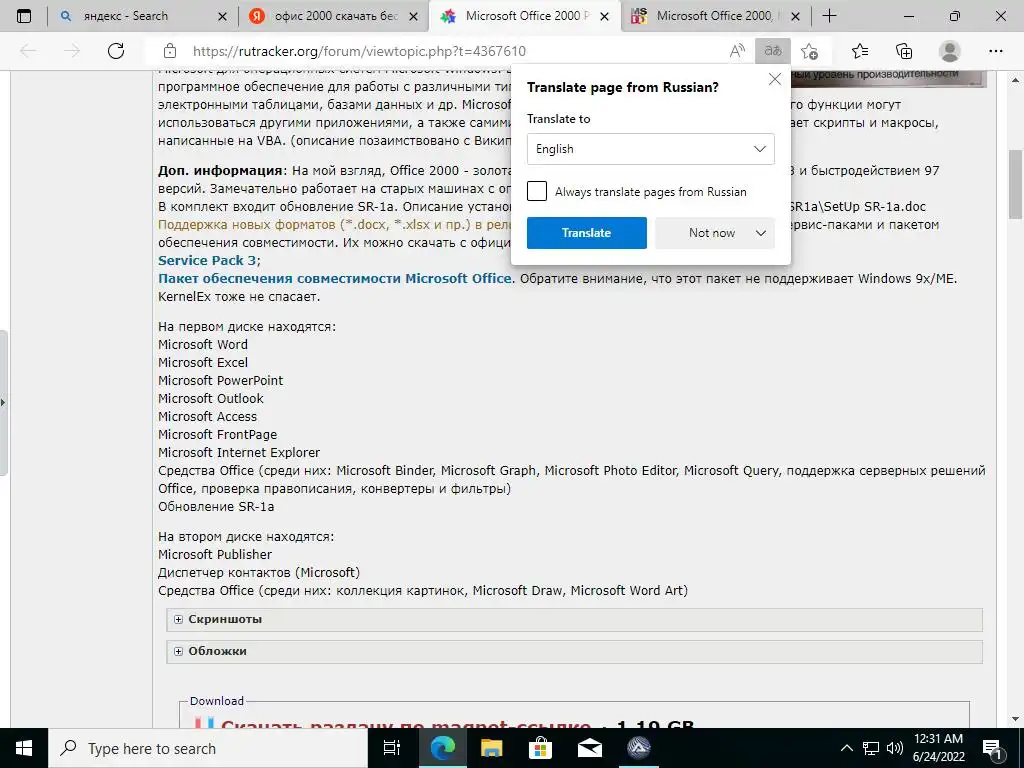Close the last Microsoft Office 2000 tab
Image resolution: width=1024 pixels, height=768 pixels.
(x=795, y=16)
